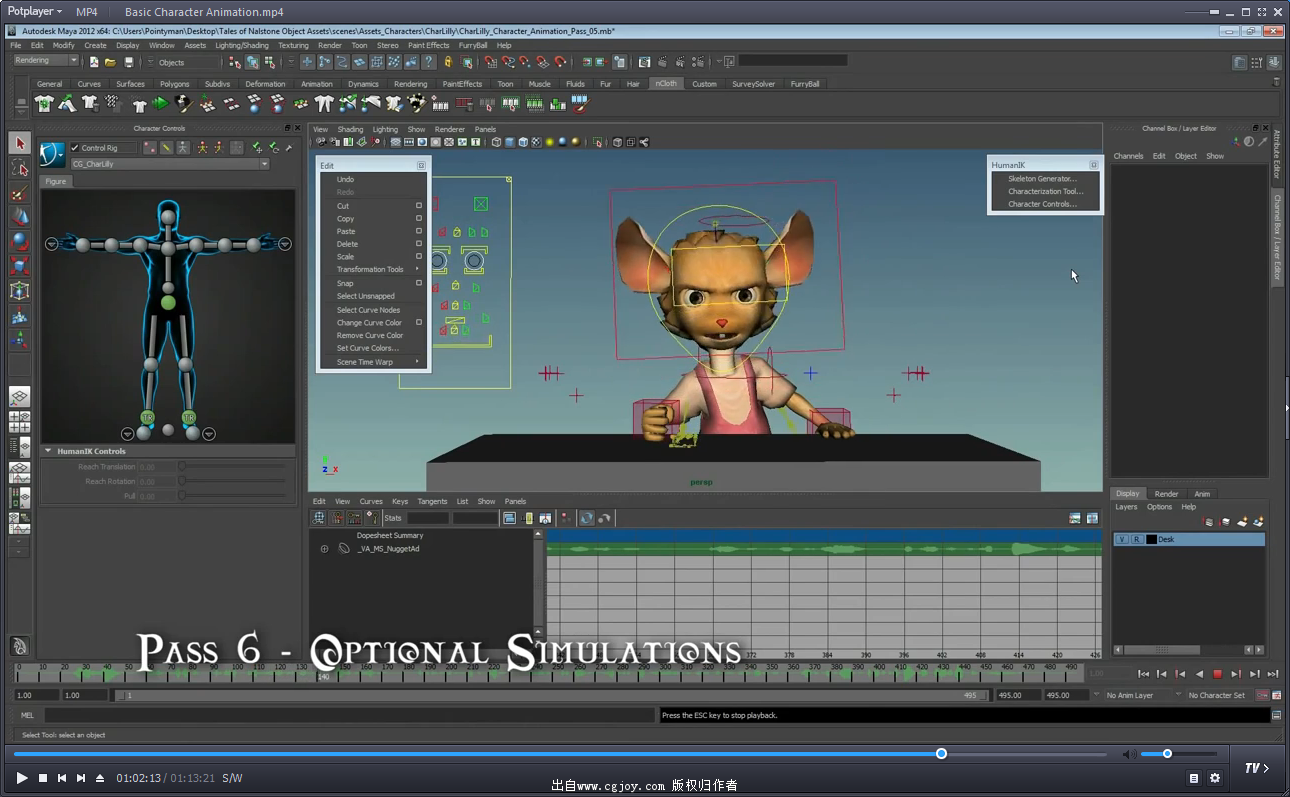The width and height of the screenshot is (1290, 797).
Task: Pick the Rotate tool in toolbox
Action: pyautogui.click(x=19, y=241)
